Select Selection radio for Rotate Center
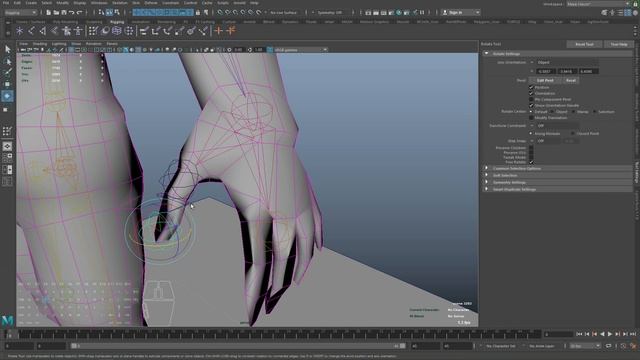The image size is (640, 360). coord(595,111)
